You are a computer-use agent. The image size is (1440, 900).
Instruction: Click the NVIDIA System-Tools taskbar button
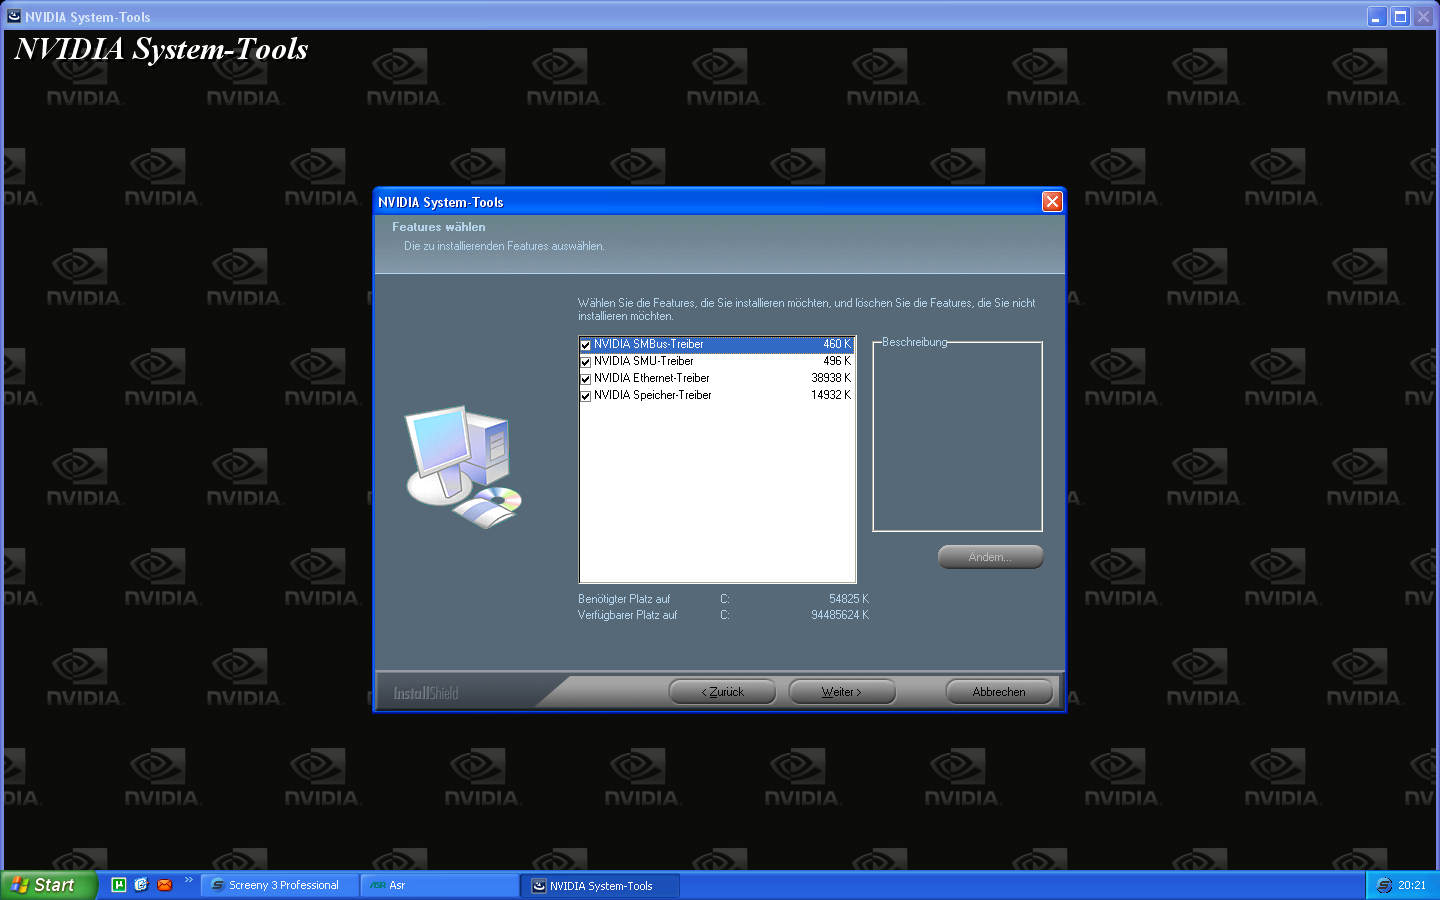(600, 885)
